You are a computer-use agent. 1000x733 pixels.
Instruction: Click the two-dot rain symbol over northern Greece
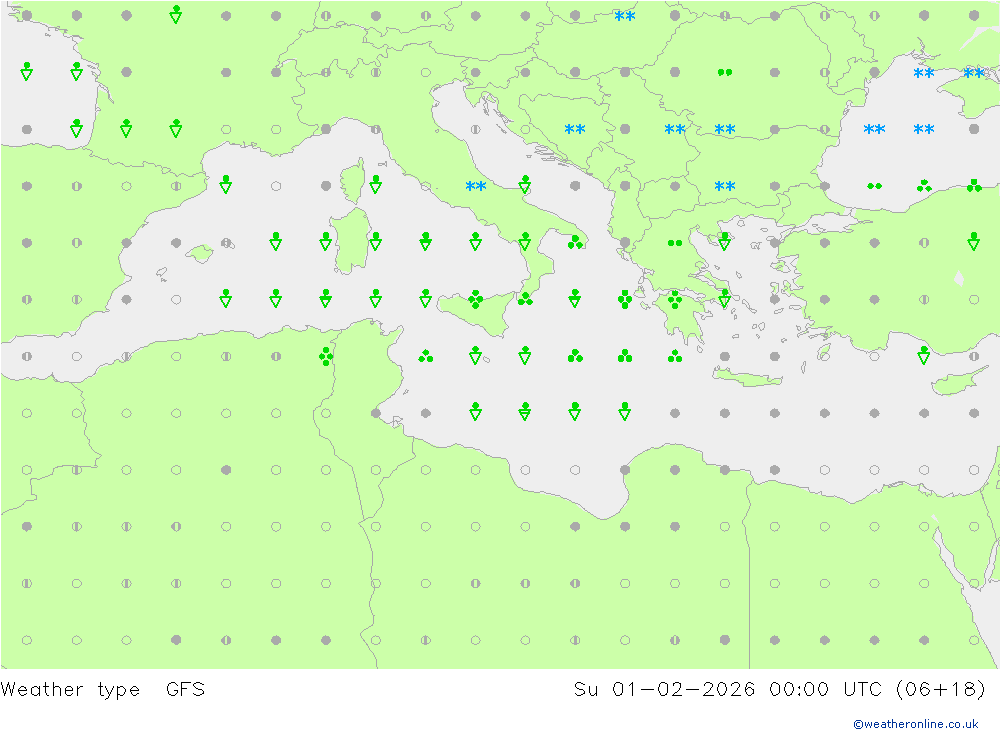[675, 243]
